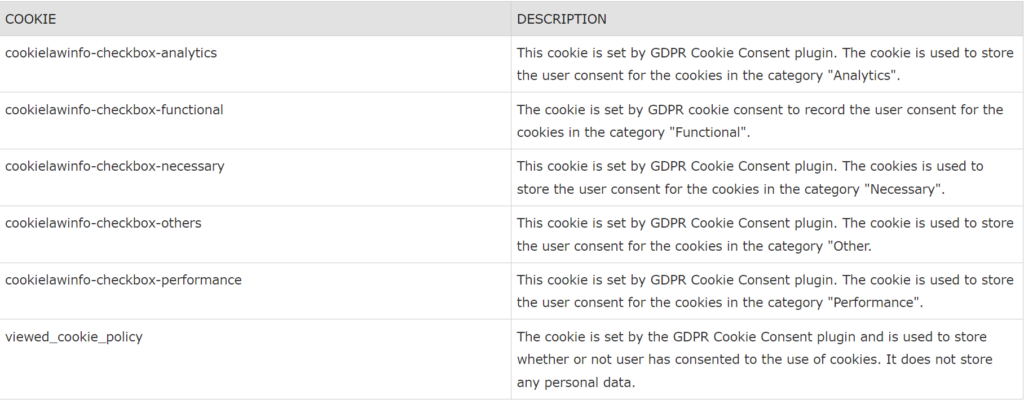Select the cookielawinfo-checkbox-necessary cookie name
This screenshot has width=1024, height=400.
tap(115, 166)
